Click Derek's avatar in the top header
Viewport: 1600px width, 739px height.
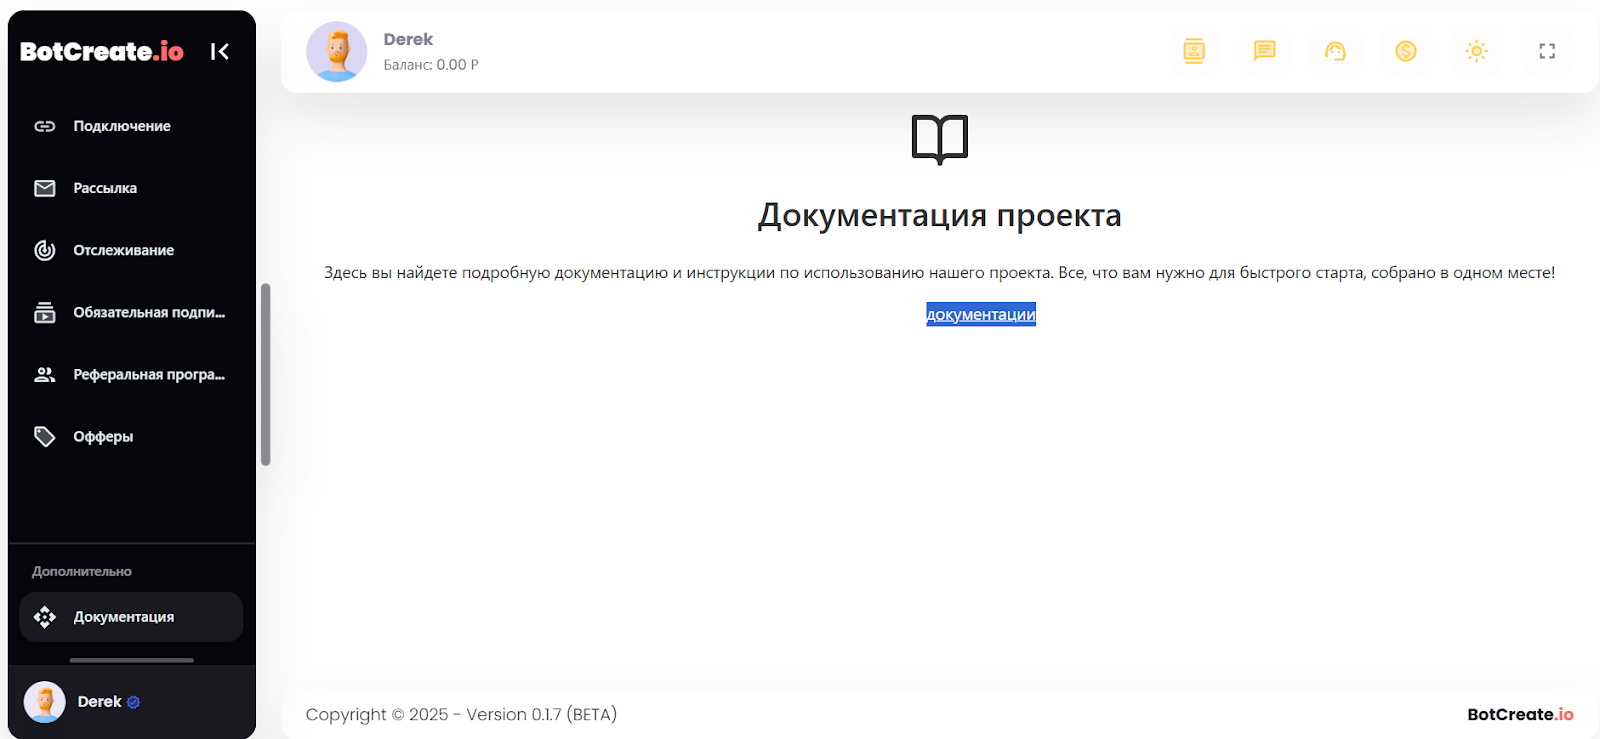click(x=337, y=52)
